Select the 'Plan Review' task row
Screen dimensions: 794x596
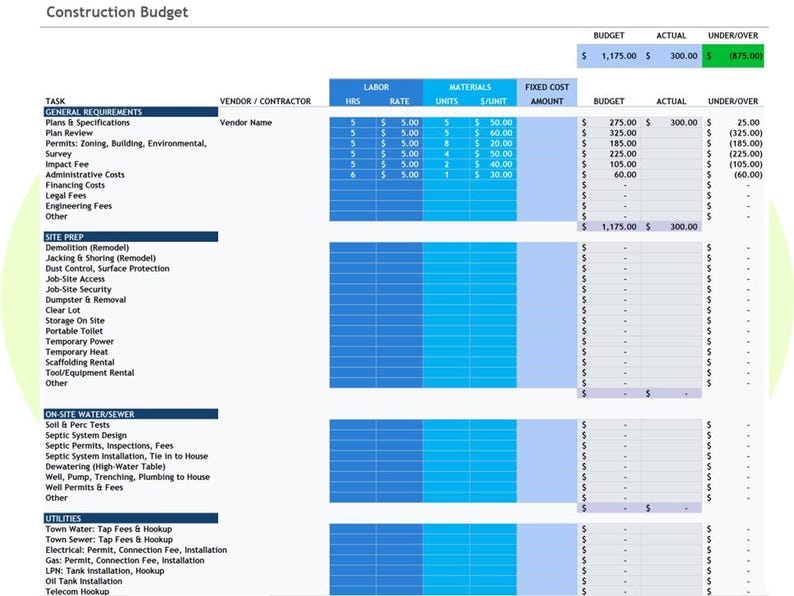(69, 133)
